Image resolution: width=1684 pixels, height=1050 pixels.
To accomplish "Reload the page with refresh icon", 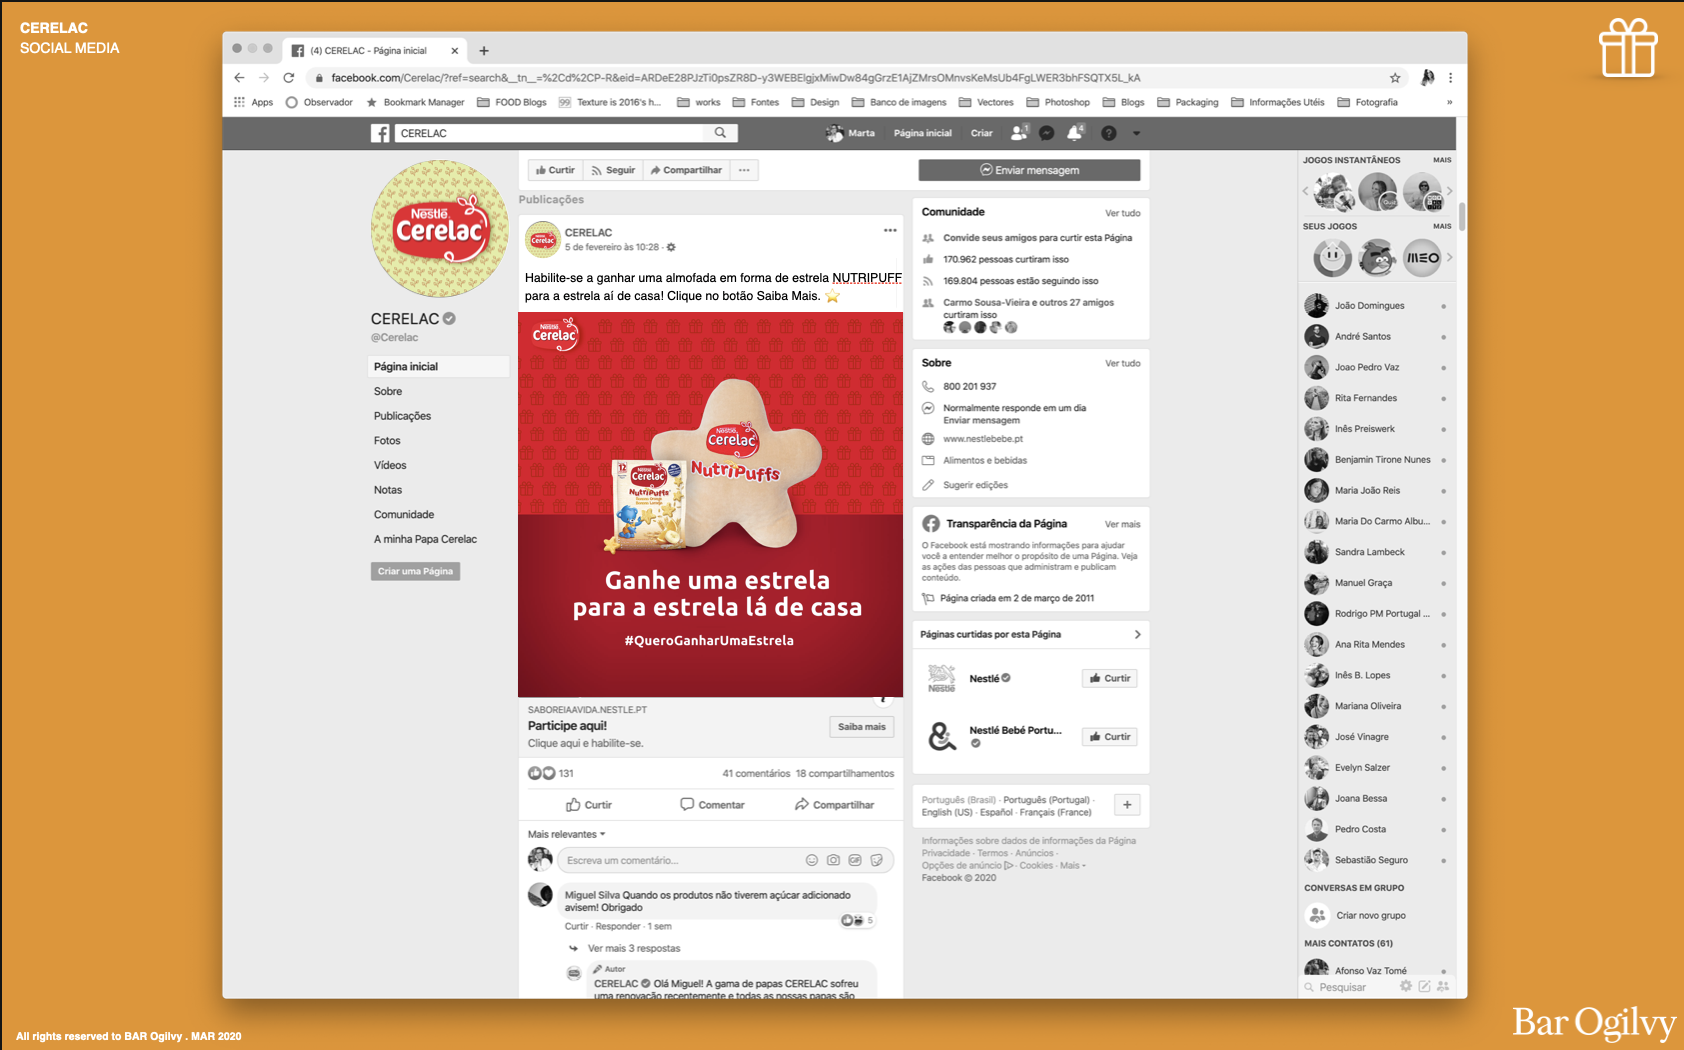I will pyautogui.click(x=289, y=78).
